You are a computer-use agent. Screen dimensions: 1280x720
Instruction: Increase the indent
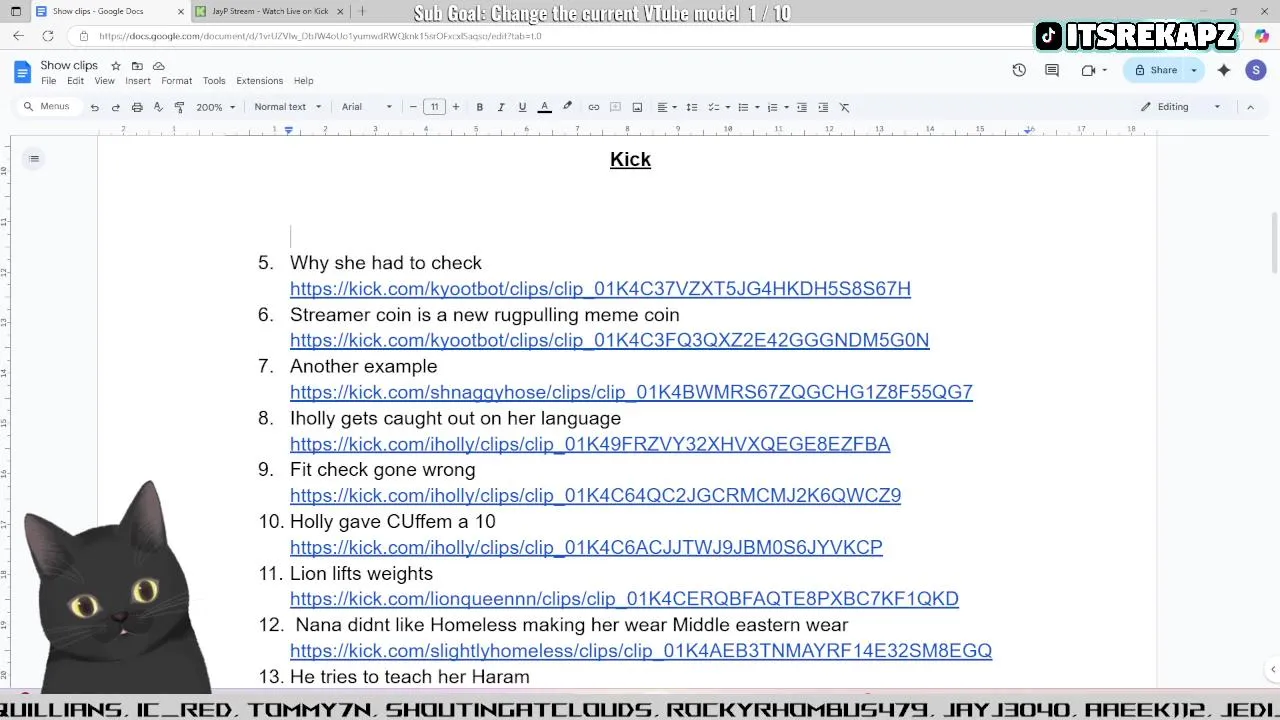[x=823, y=107]
